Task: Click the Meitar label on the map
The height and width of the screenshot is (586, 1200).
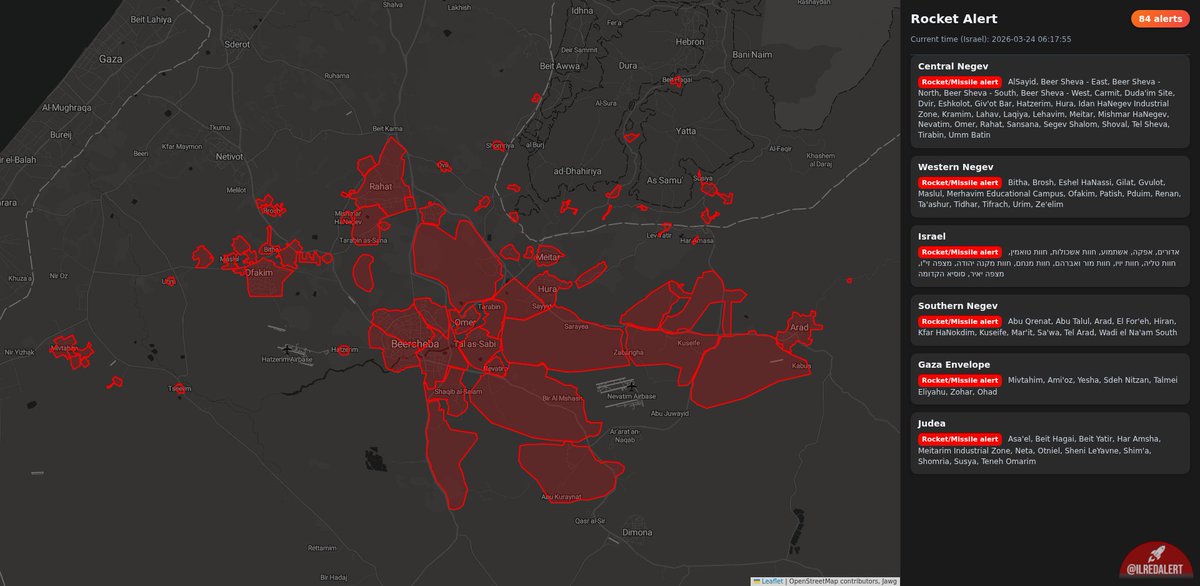Action: pos(548,256)
